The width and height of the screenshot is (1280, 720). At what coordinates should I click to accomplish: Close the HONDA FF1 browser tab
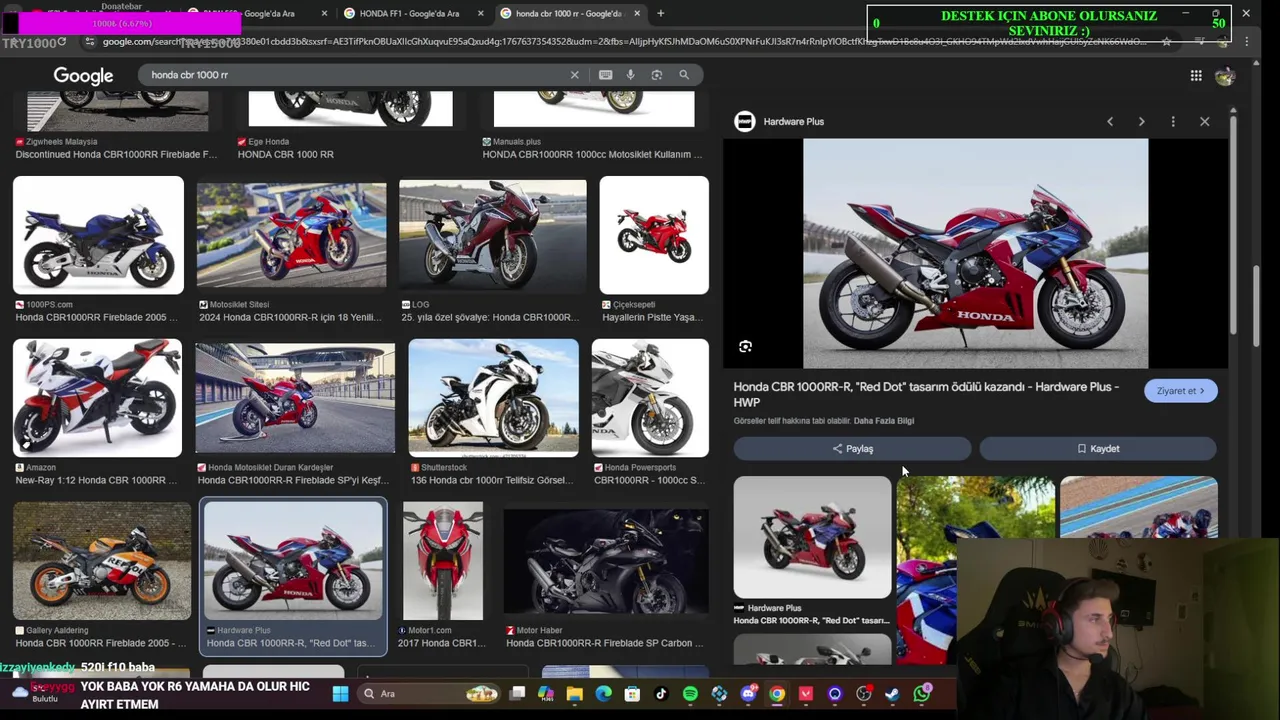tap(481, 14)
